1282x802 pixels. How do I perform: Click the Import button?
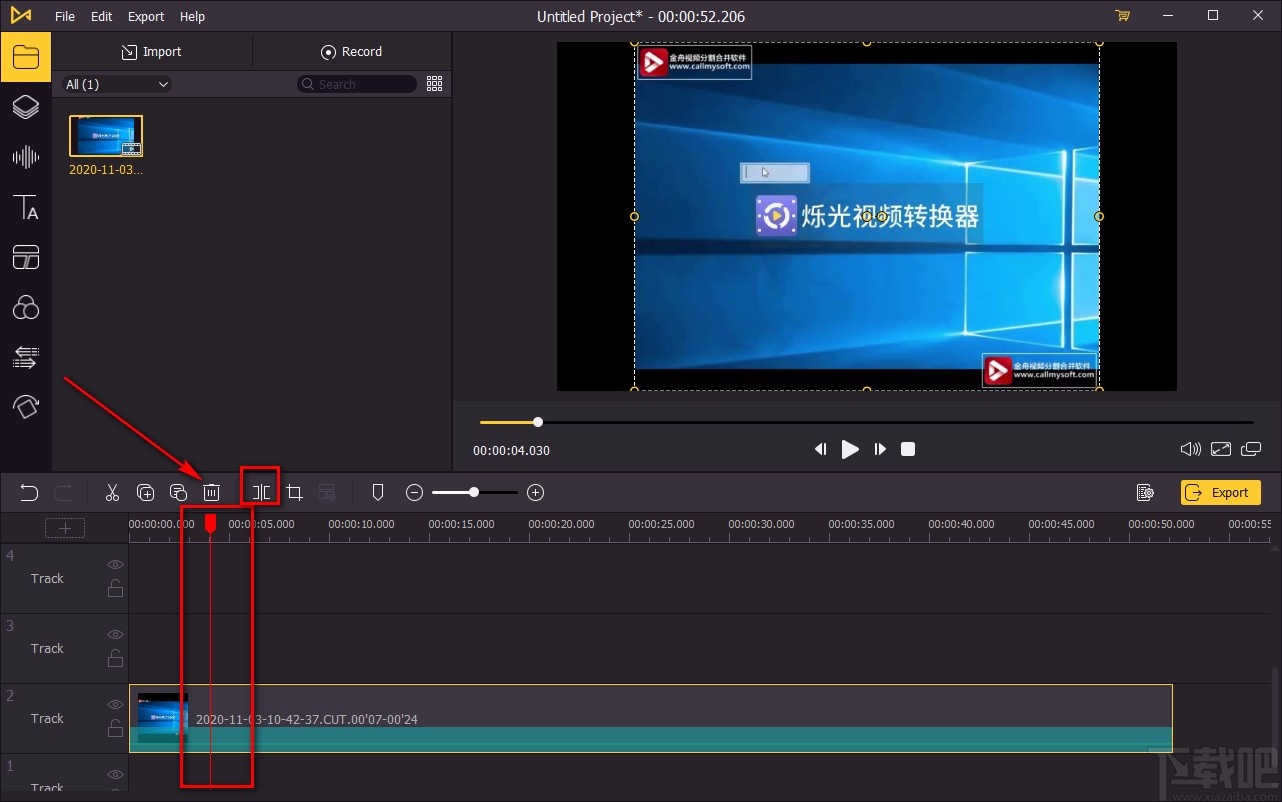[x=152, y=52]
